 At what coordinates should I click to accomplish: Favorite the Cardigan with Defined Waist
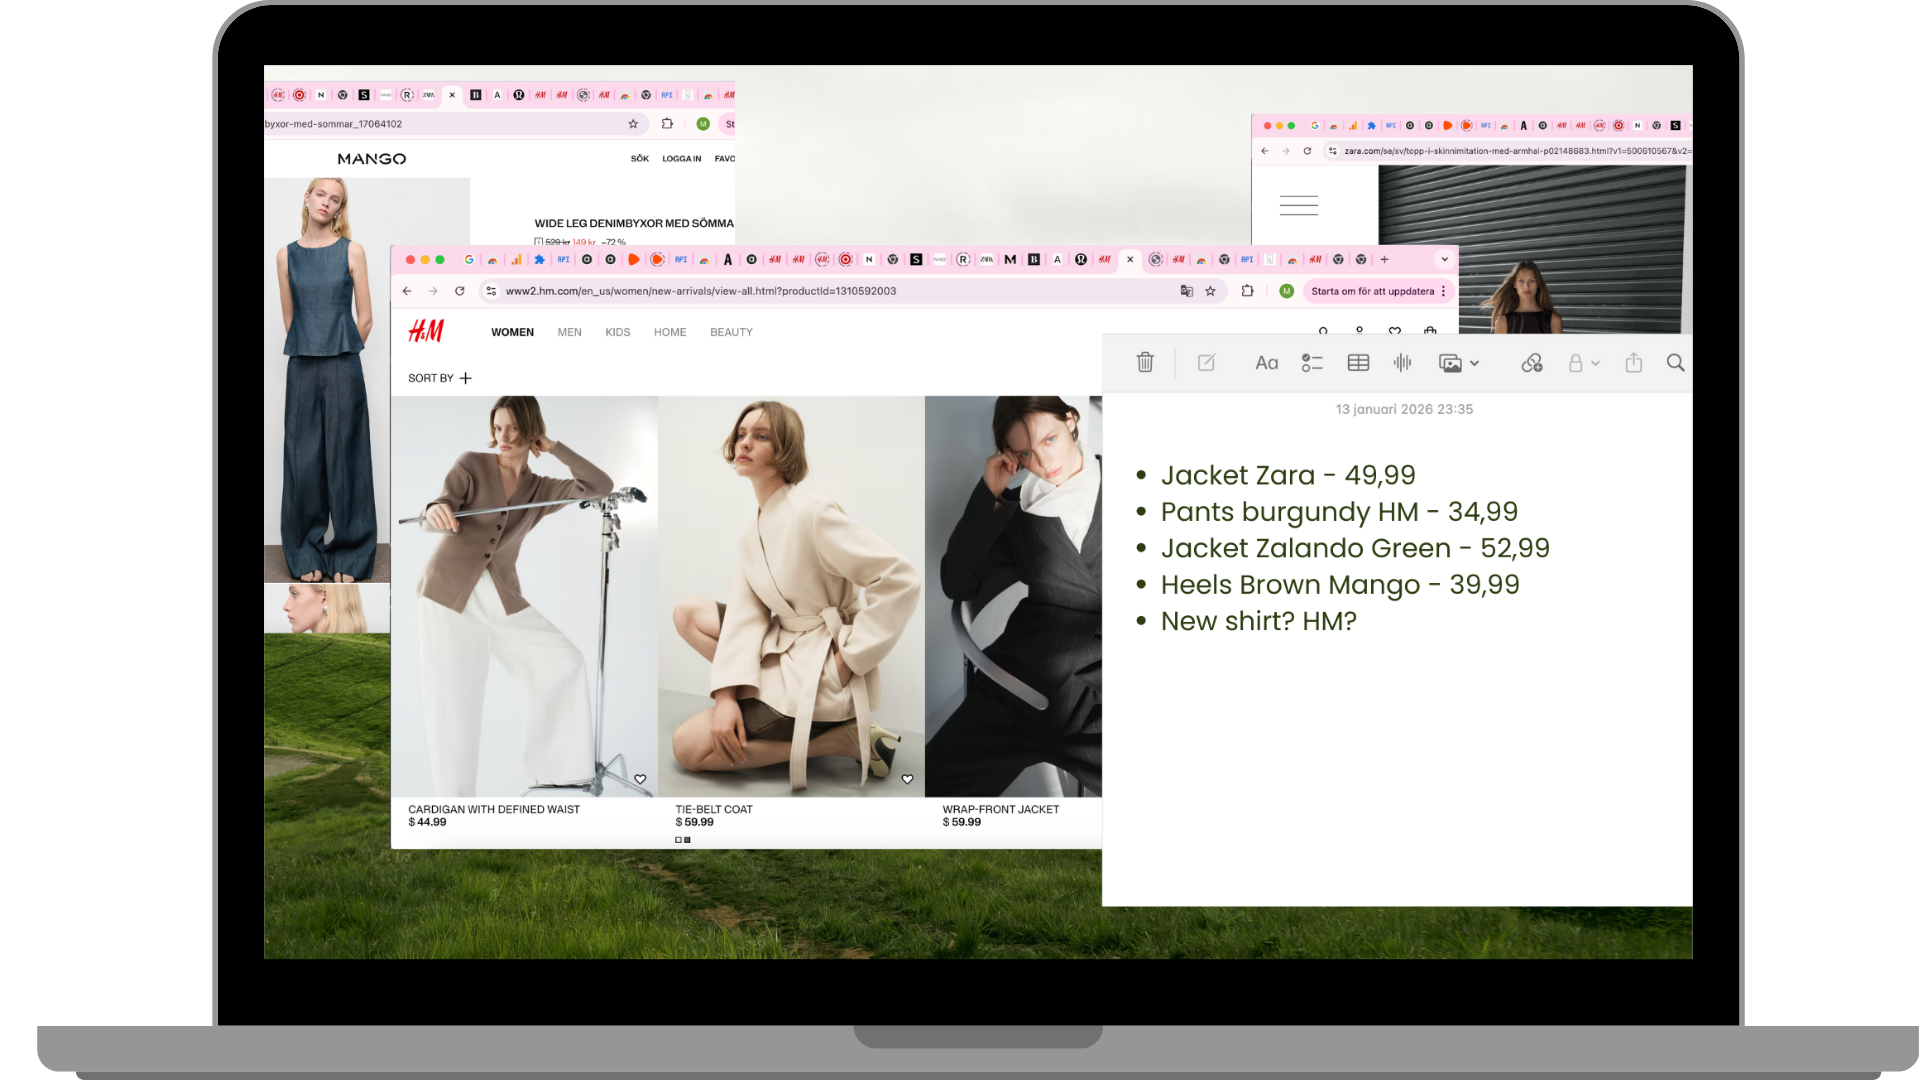coord(640,778)
